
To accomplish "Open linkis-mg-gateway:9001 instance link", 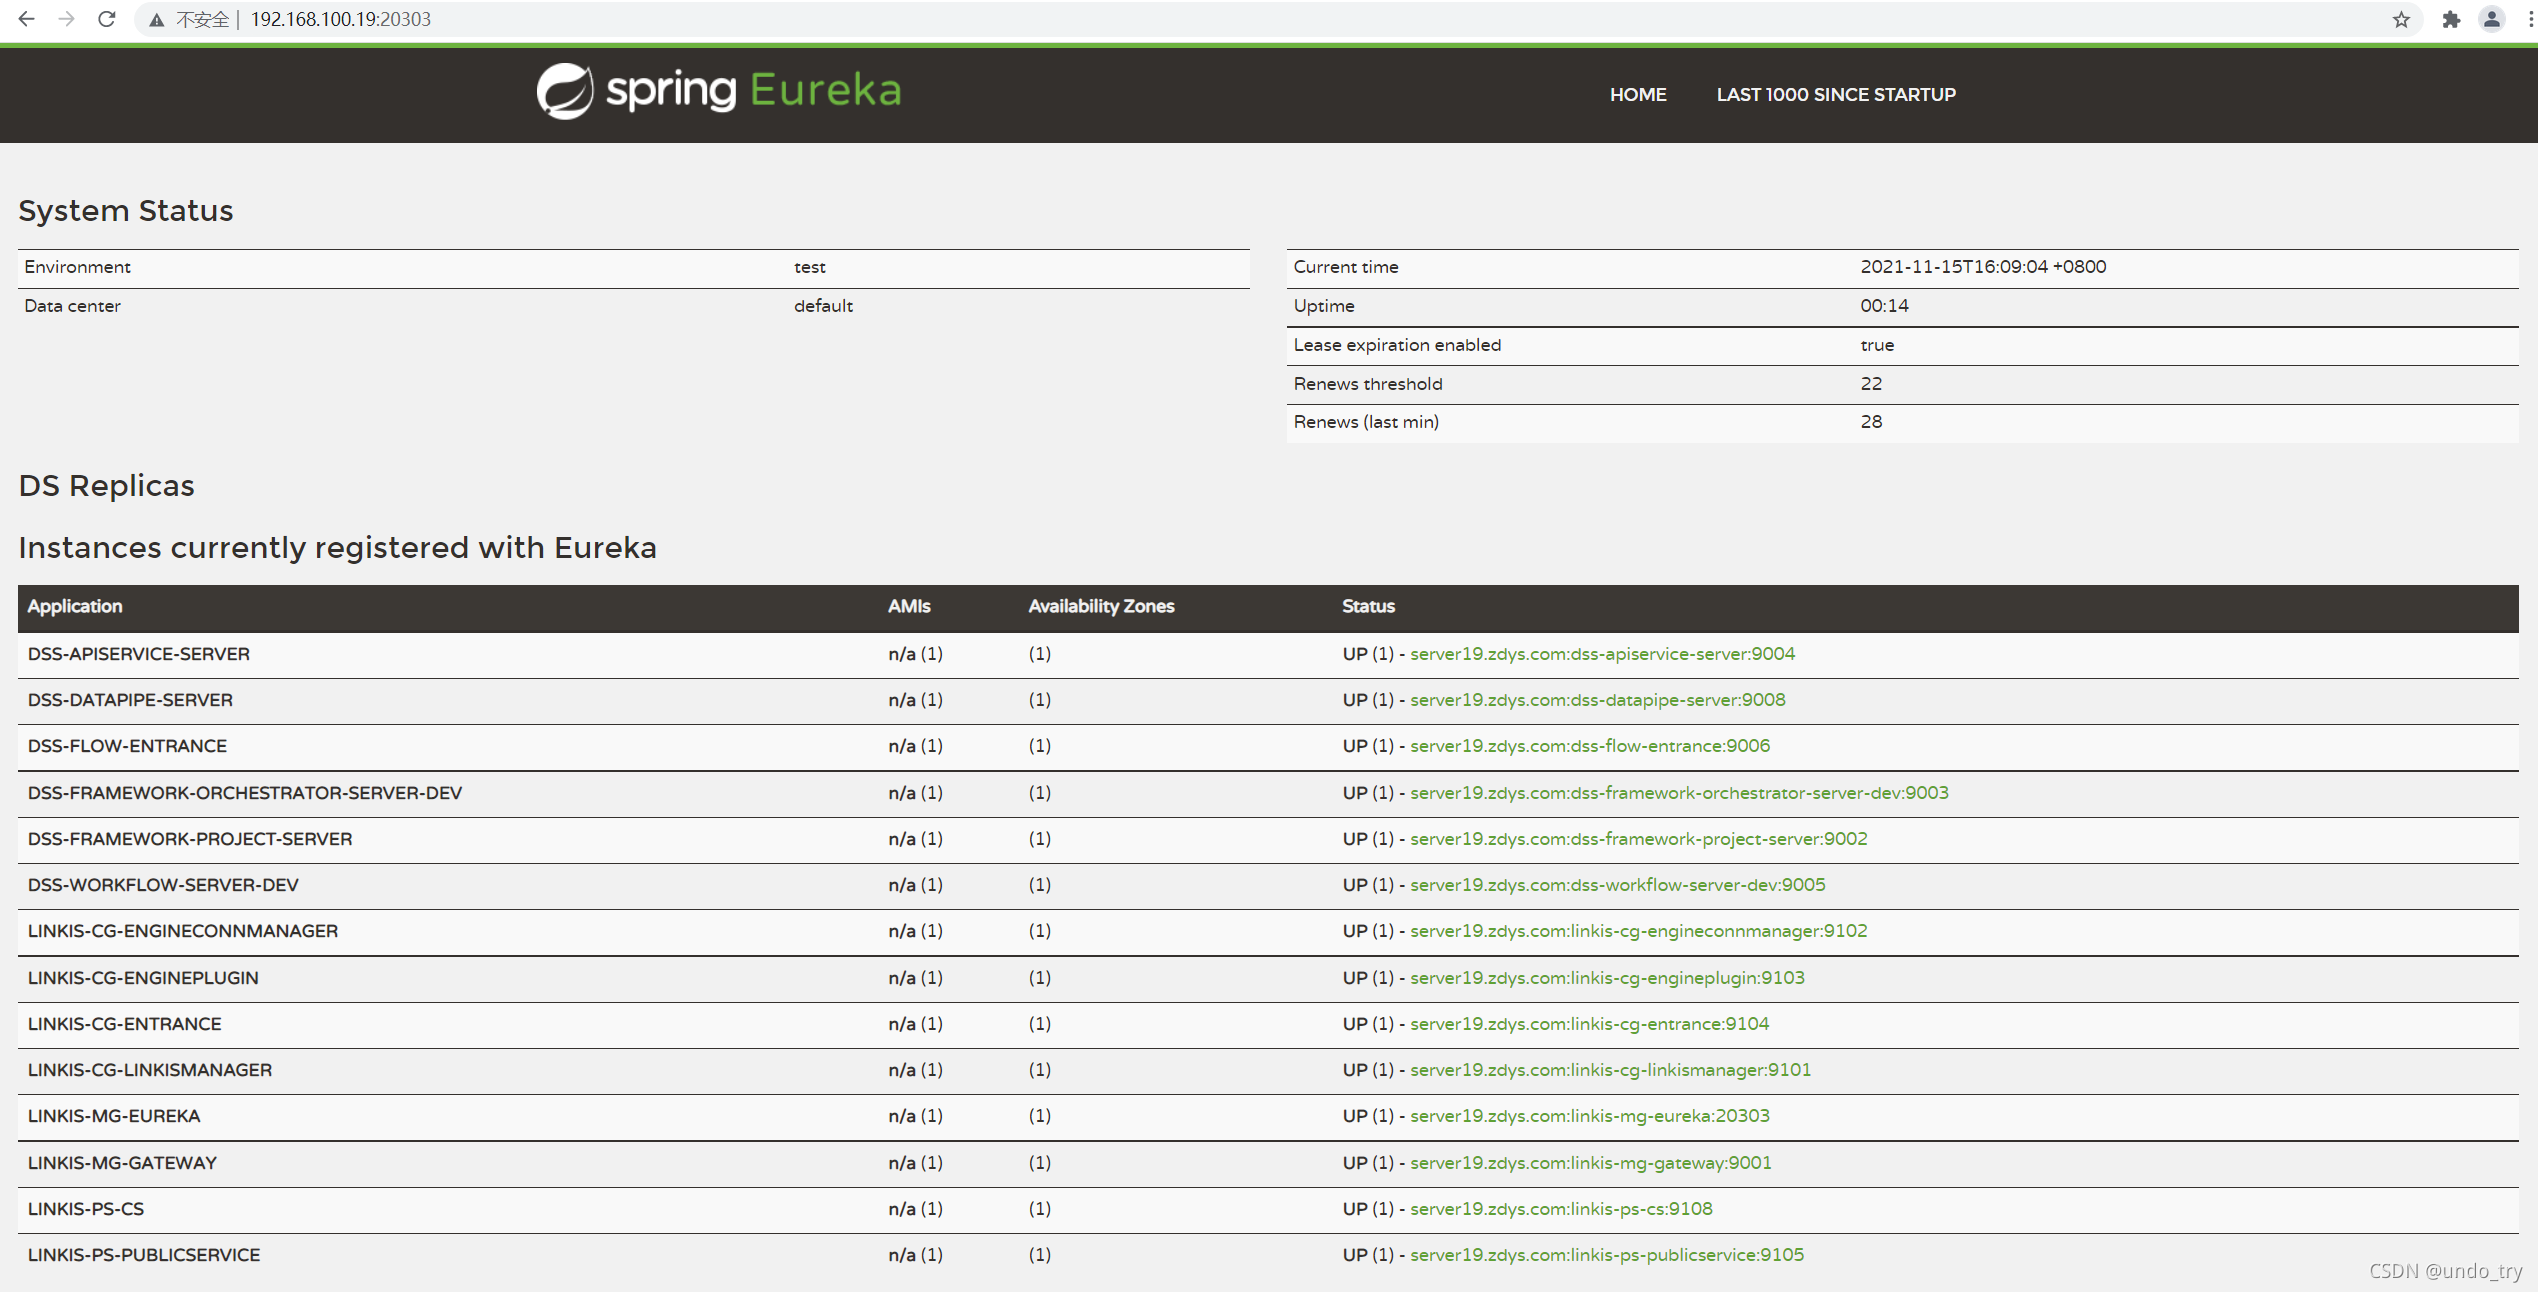I will click(x=1590, y=1163).
